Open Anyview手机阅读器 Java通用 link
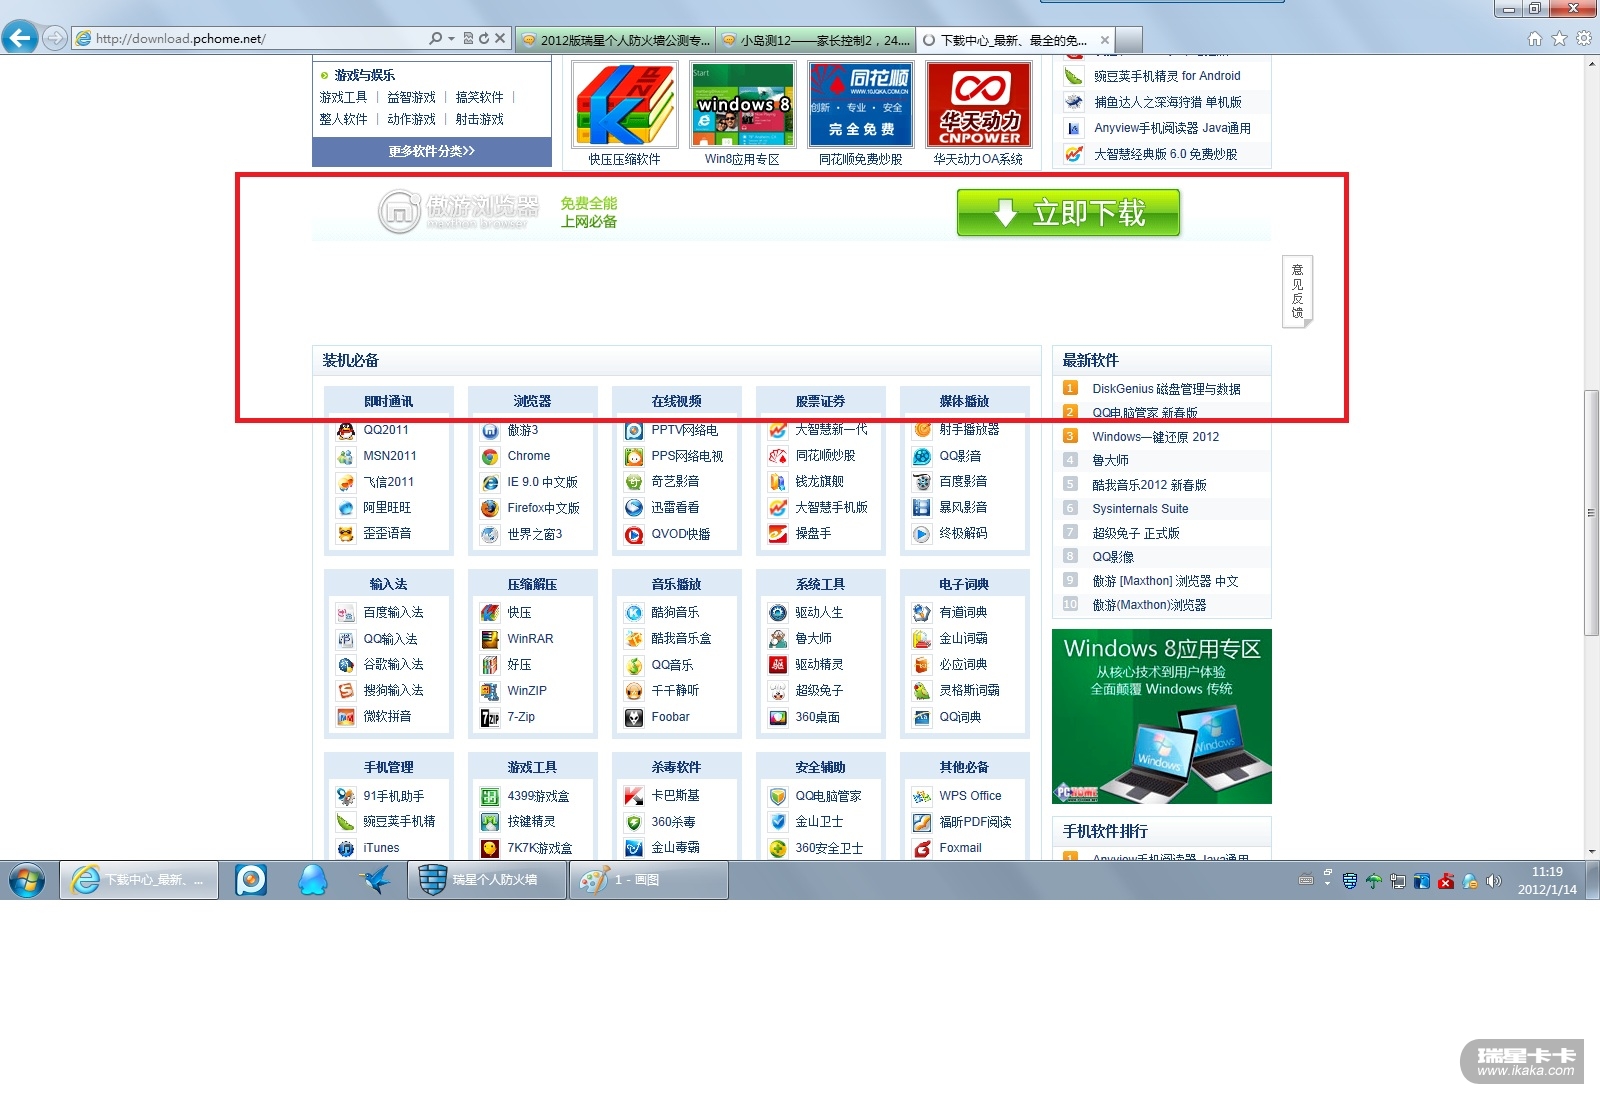The height and width of the screenshot is (1095, 1600). click(1172, 128)
